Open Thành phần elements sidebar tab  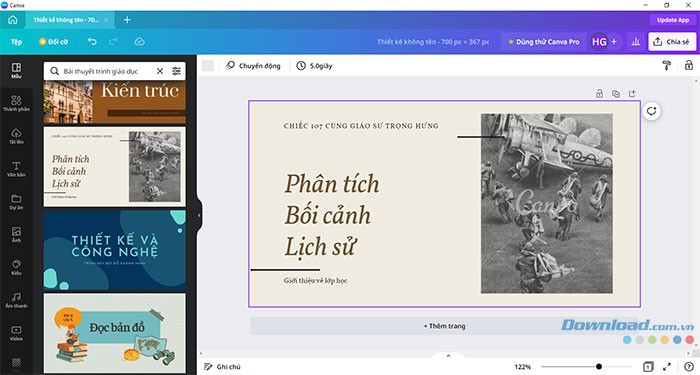point(16,103)
